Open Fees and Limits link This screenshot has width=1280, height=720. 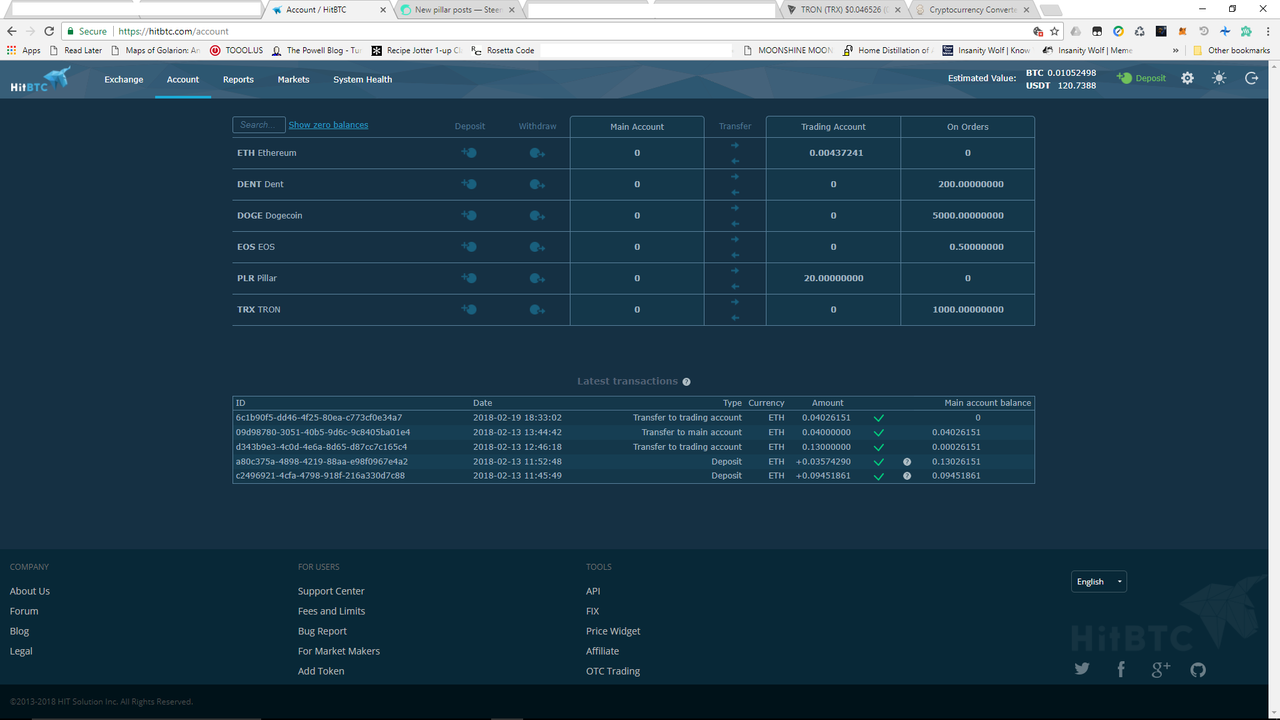coord(331,611)
